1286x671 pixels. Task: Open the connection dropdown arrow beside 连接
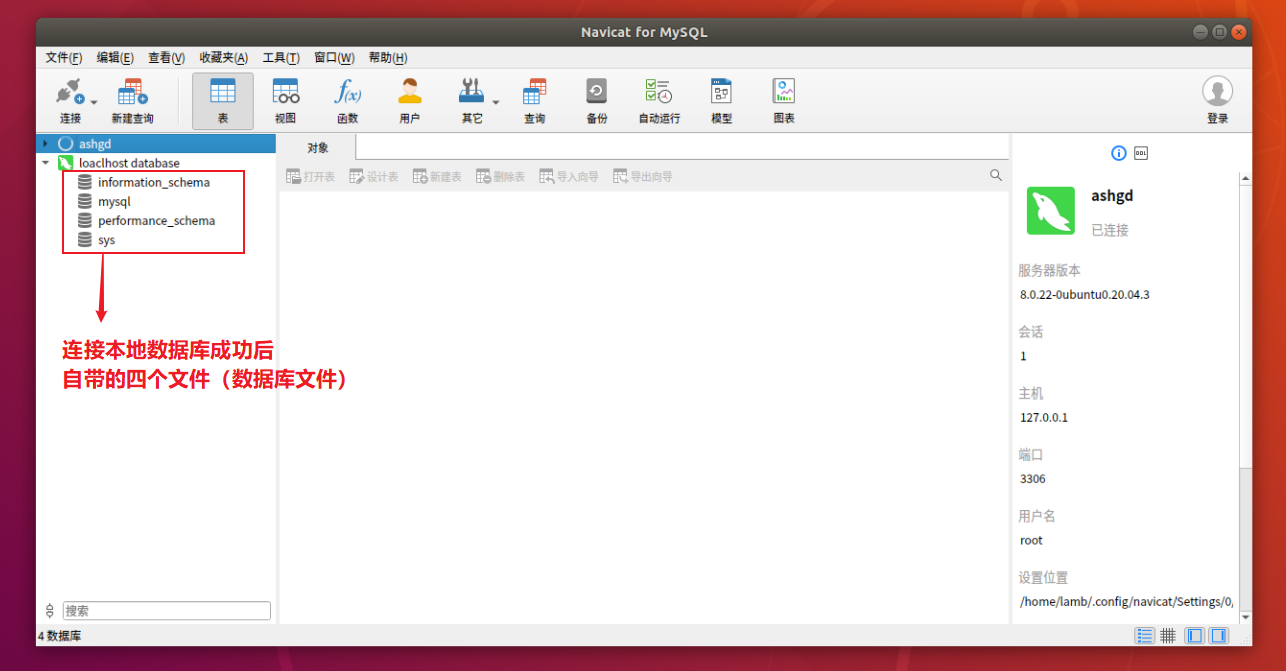click(94, 102)
